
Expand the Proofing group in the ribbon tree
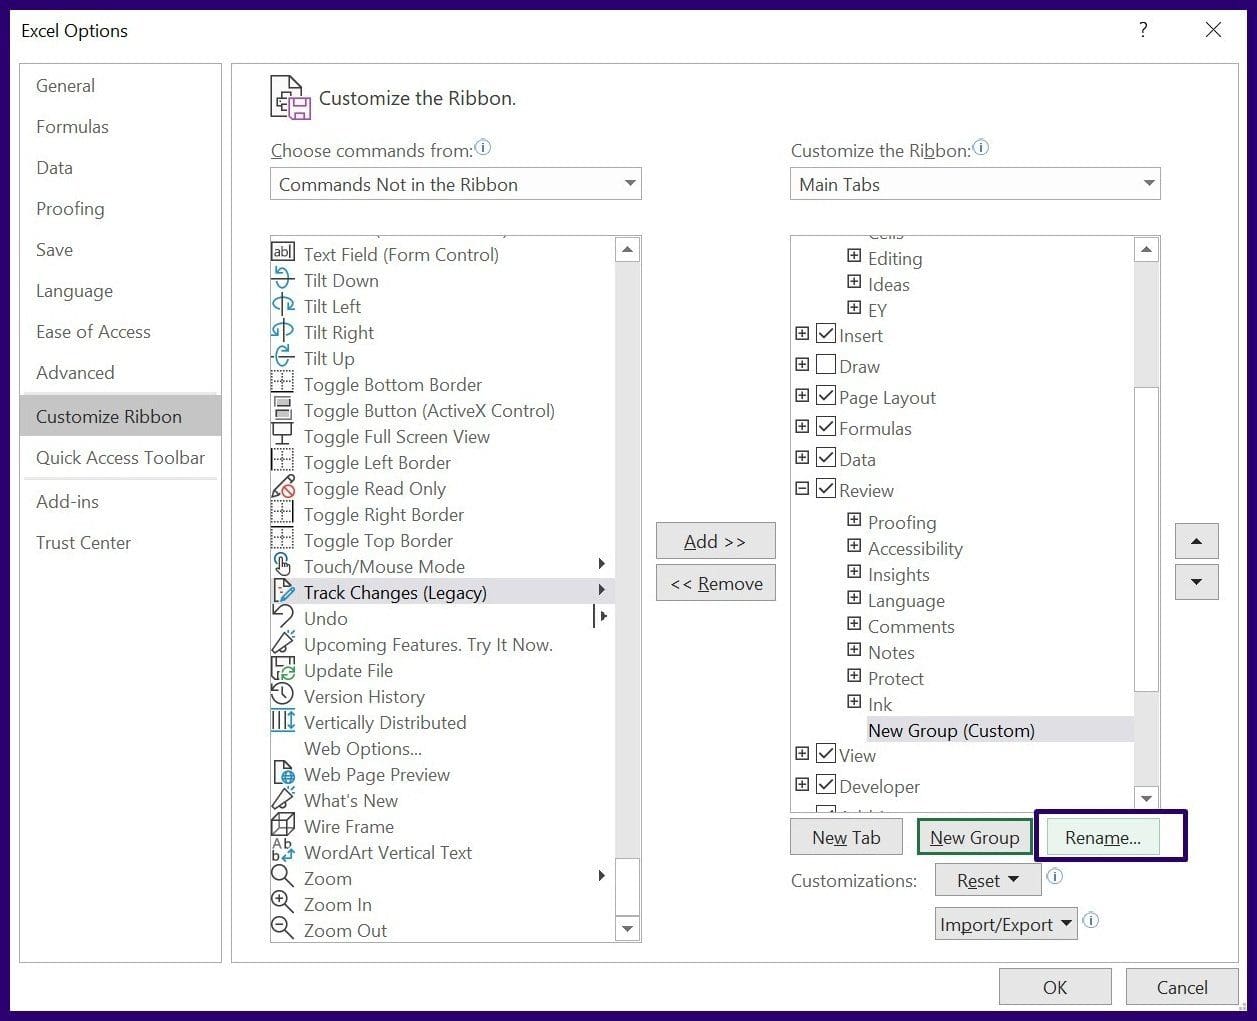854,520
